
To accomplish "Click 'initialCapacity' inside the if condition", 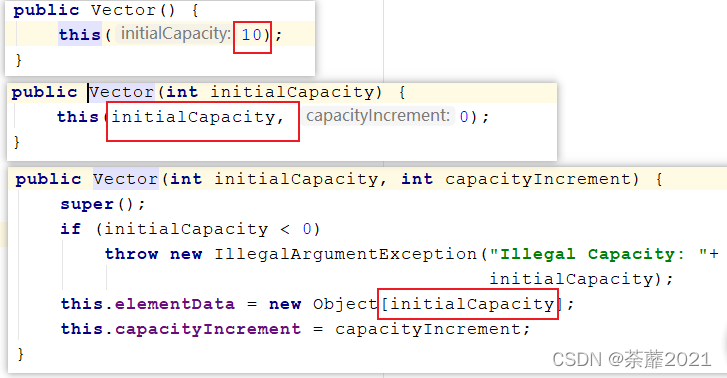I will (x=186, y=229).
